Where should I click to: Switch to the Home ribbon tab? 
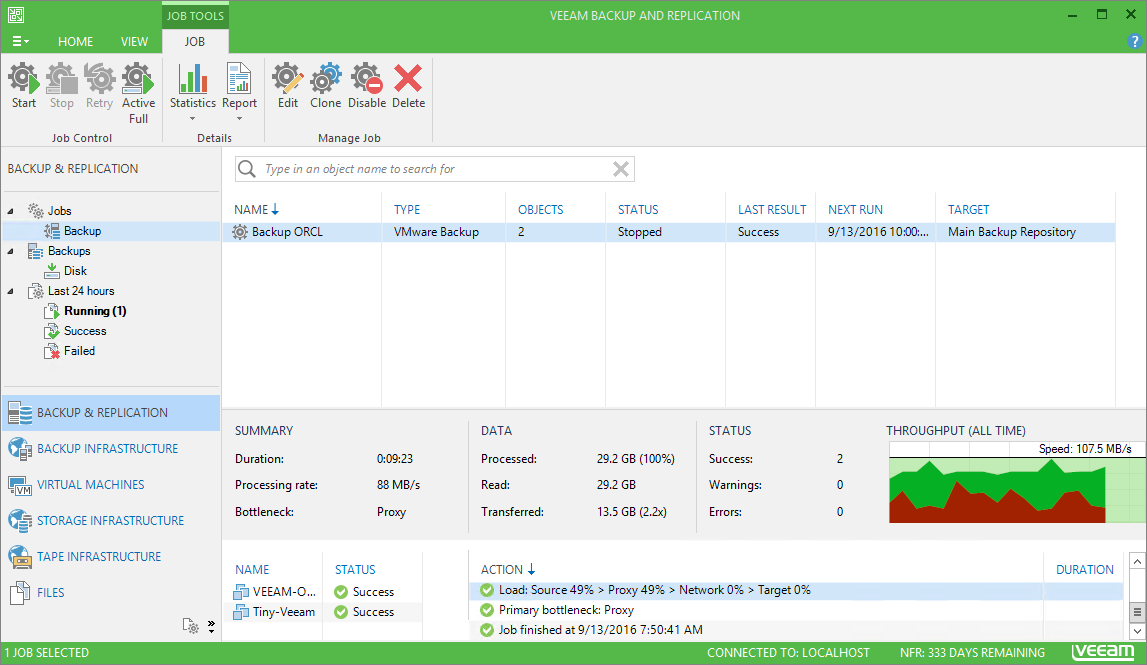75,42
